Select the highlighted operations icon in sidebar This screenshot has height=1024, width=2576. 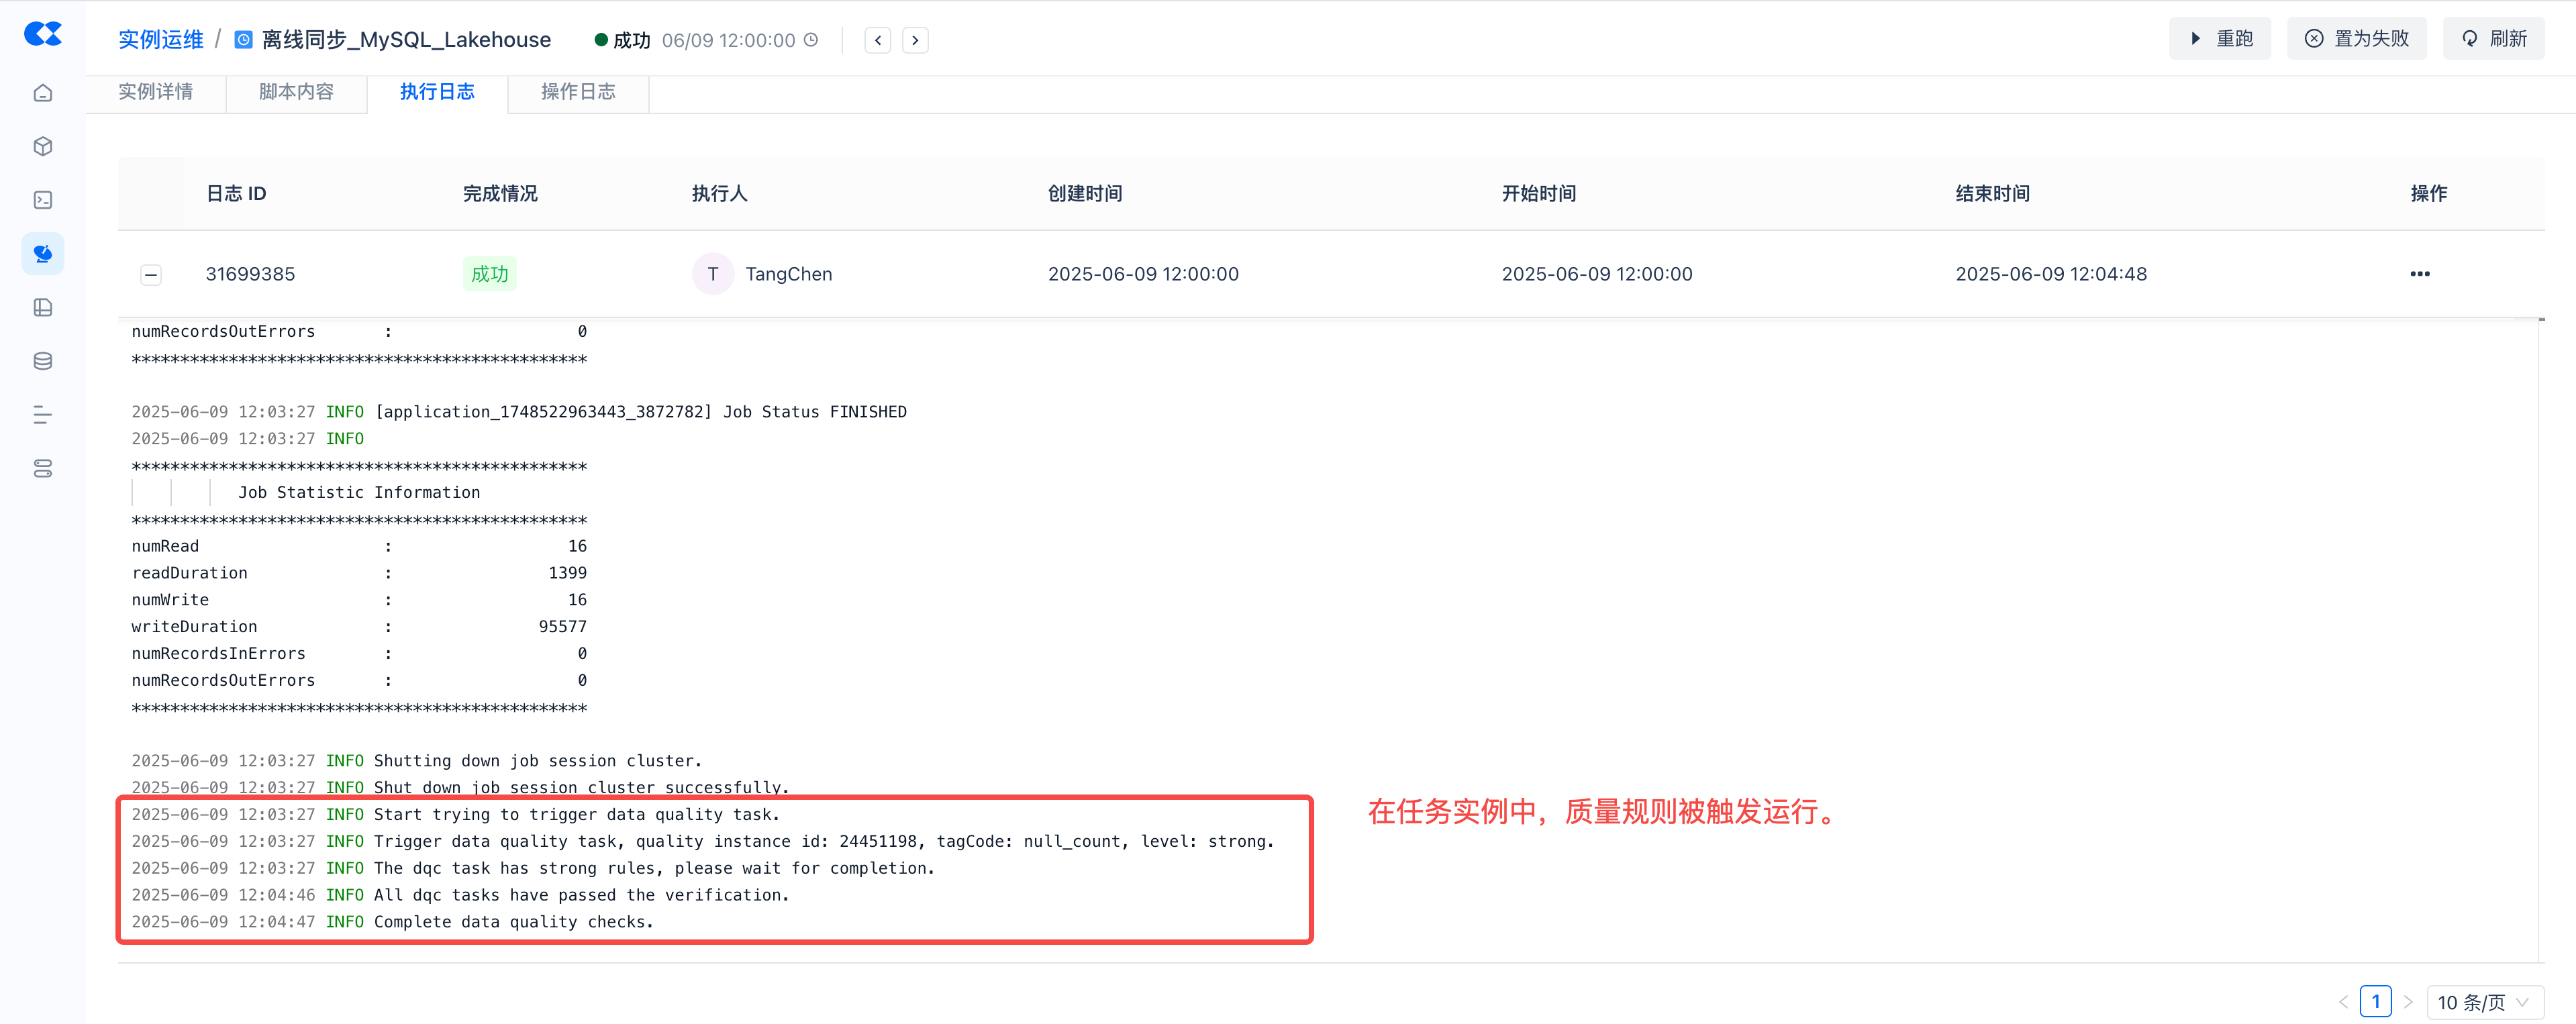coord(42,254)
